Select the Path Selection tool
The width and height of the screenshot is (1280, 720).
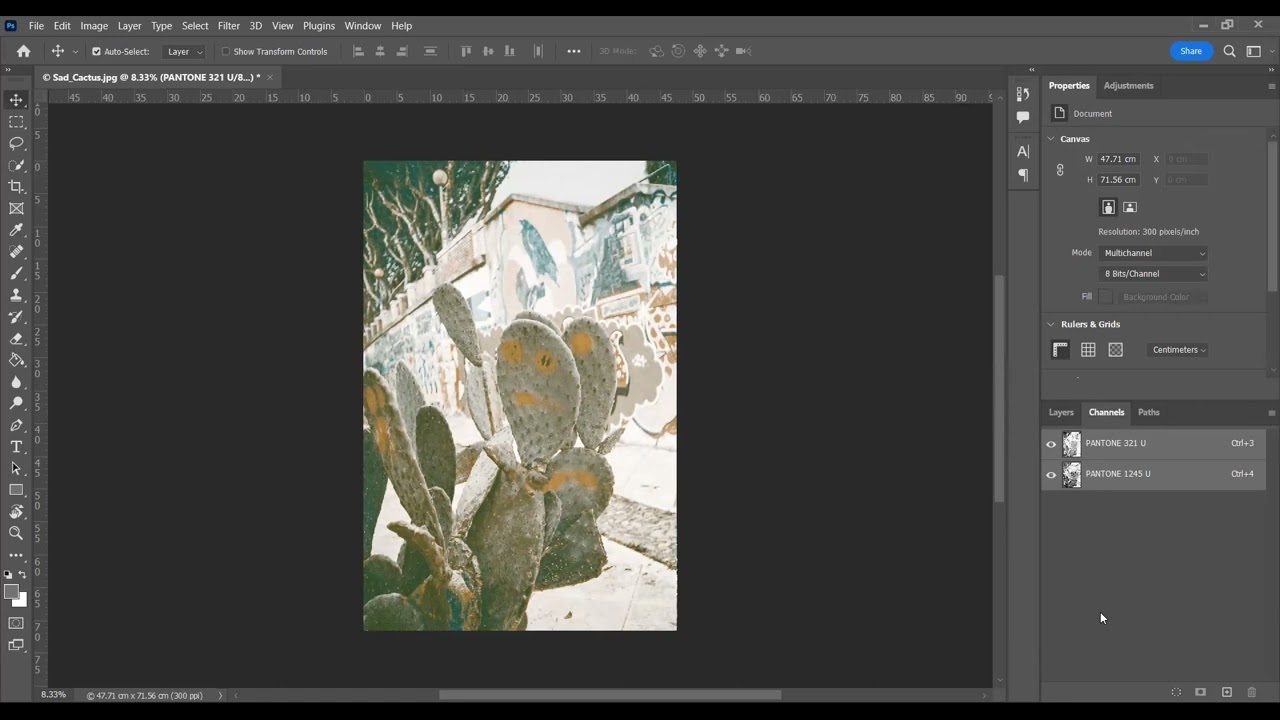click(x=16, y=468)
